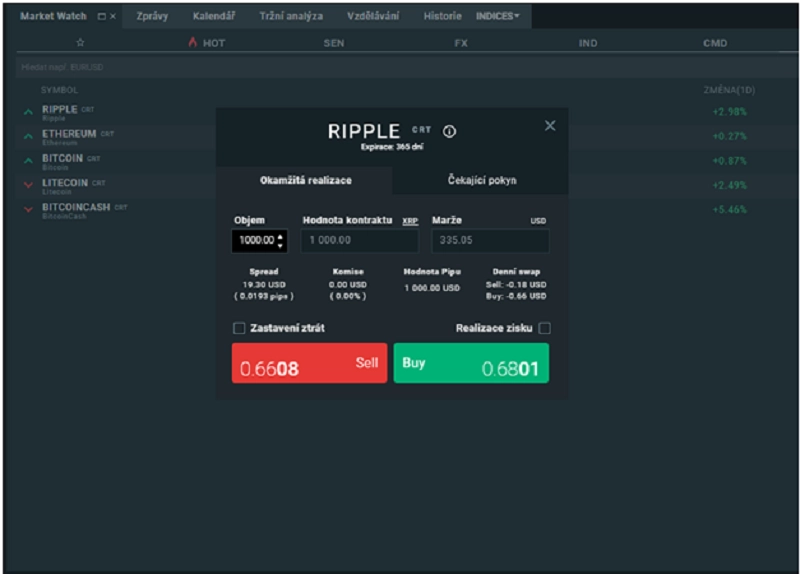The width and height of the screenshot is (800, 574).
Task: Toggle the XRP currency link
Action: [410, 221]
